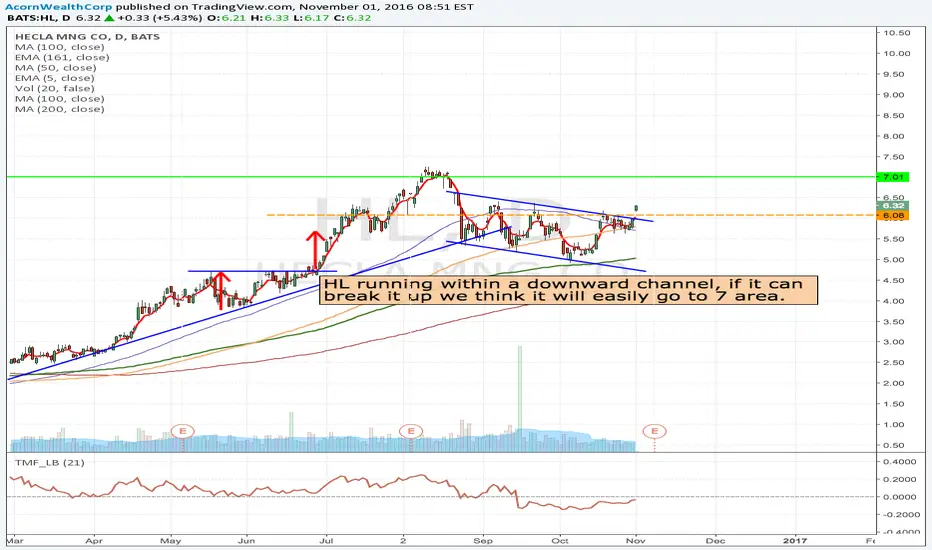This screenshot has height=550, width=932.
Task: Select the 6.32 current price label
Action: click(x=893, y=206)
